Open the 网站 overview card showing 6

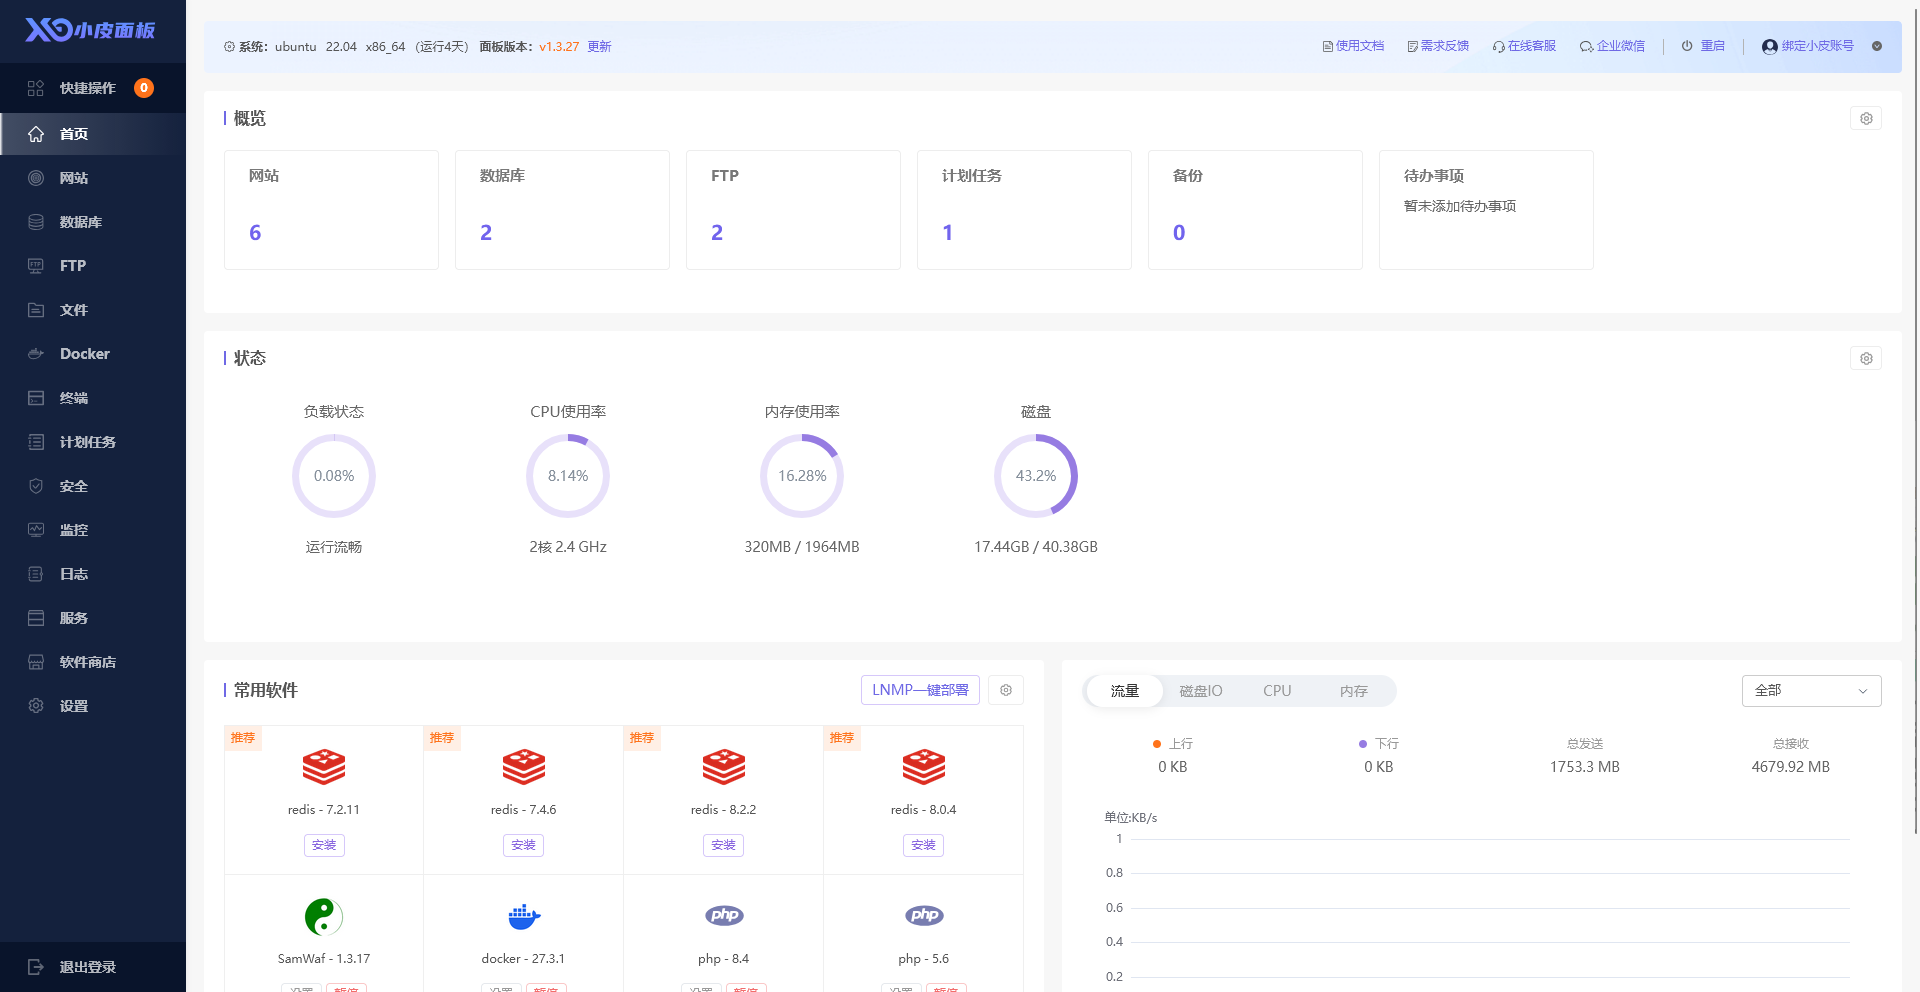point(331,210)
